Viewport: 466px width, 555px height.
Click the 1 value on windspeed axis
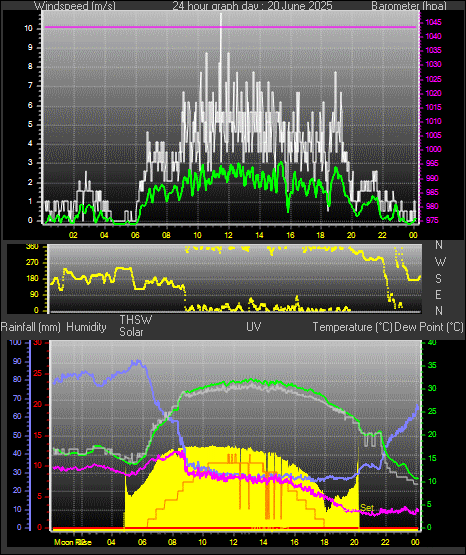(30, 201)
